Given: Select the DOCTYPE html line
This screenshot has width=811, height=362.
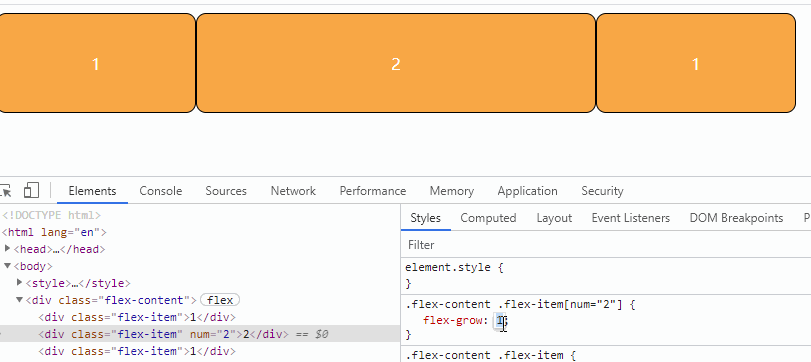Looking at the screenshot, I should 52,215.
